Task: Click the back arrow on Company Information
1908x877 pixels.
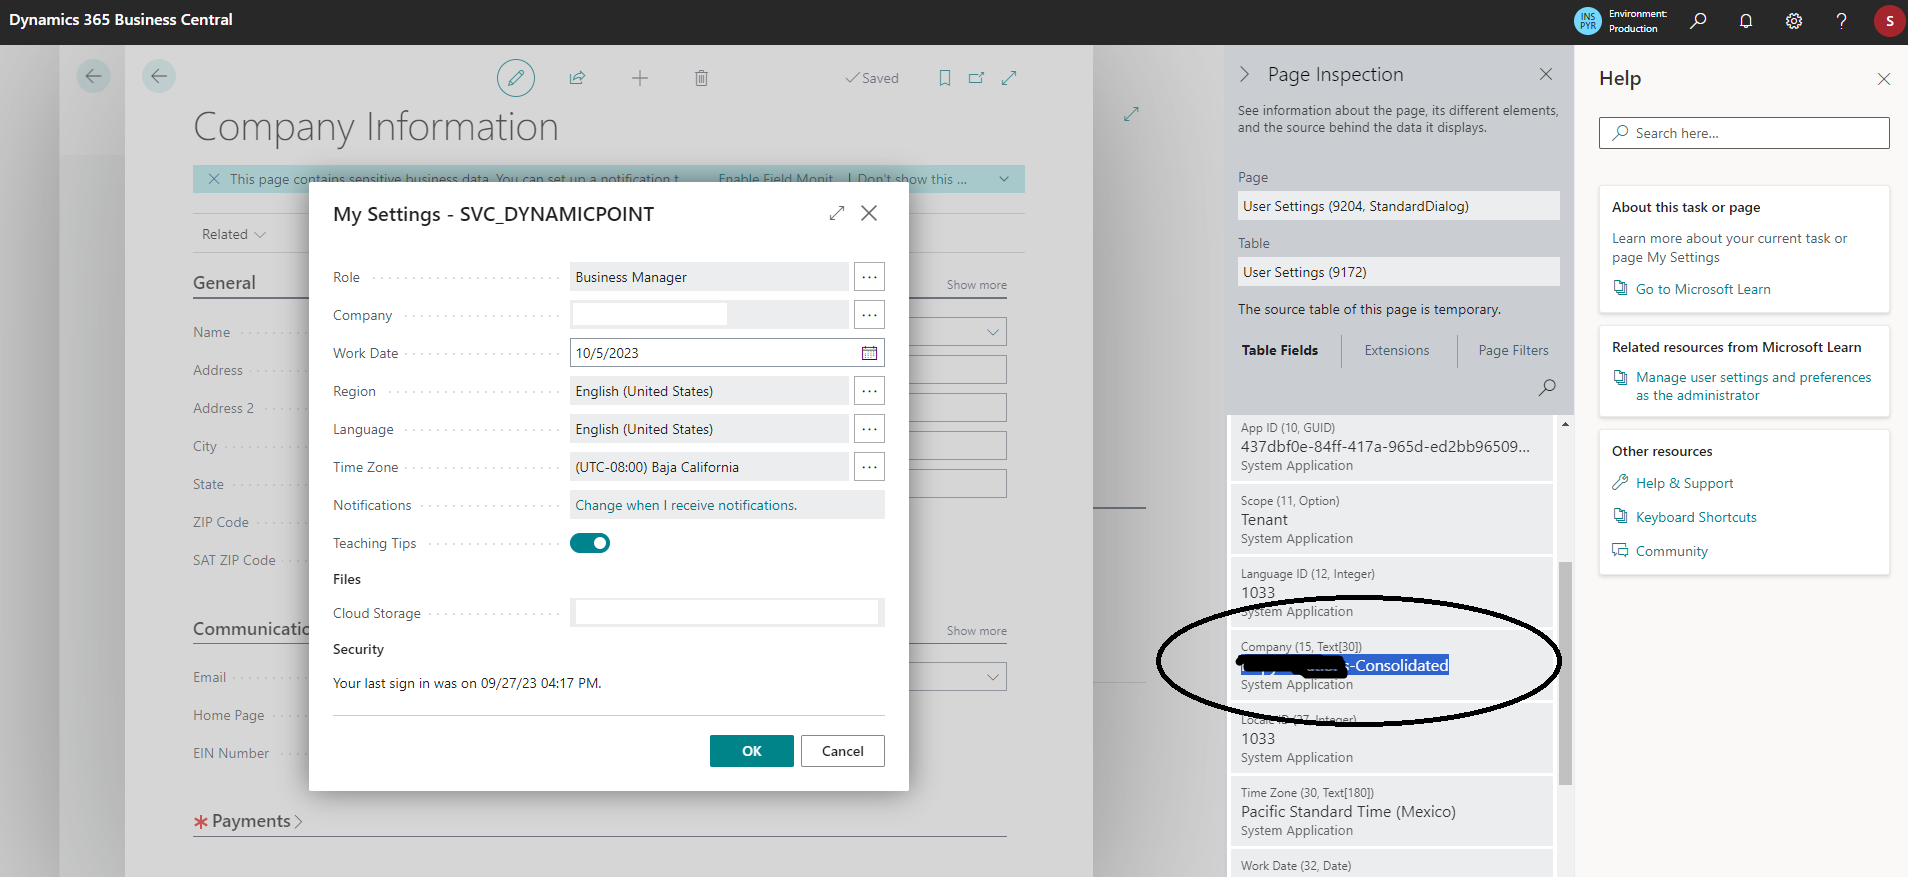Action: 158,76
